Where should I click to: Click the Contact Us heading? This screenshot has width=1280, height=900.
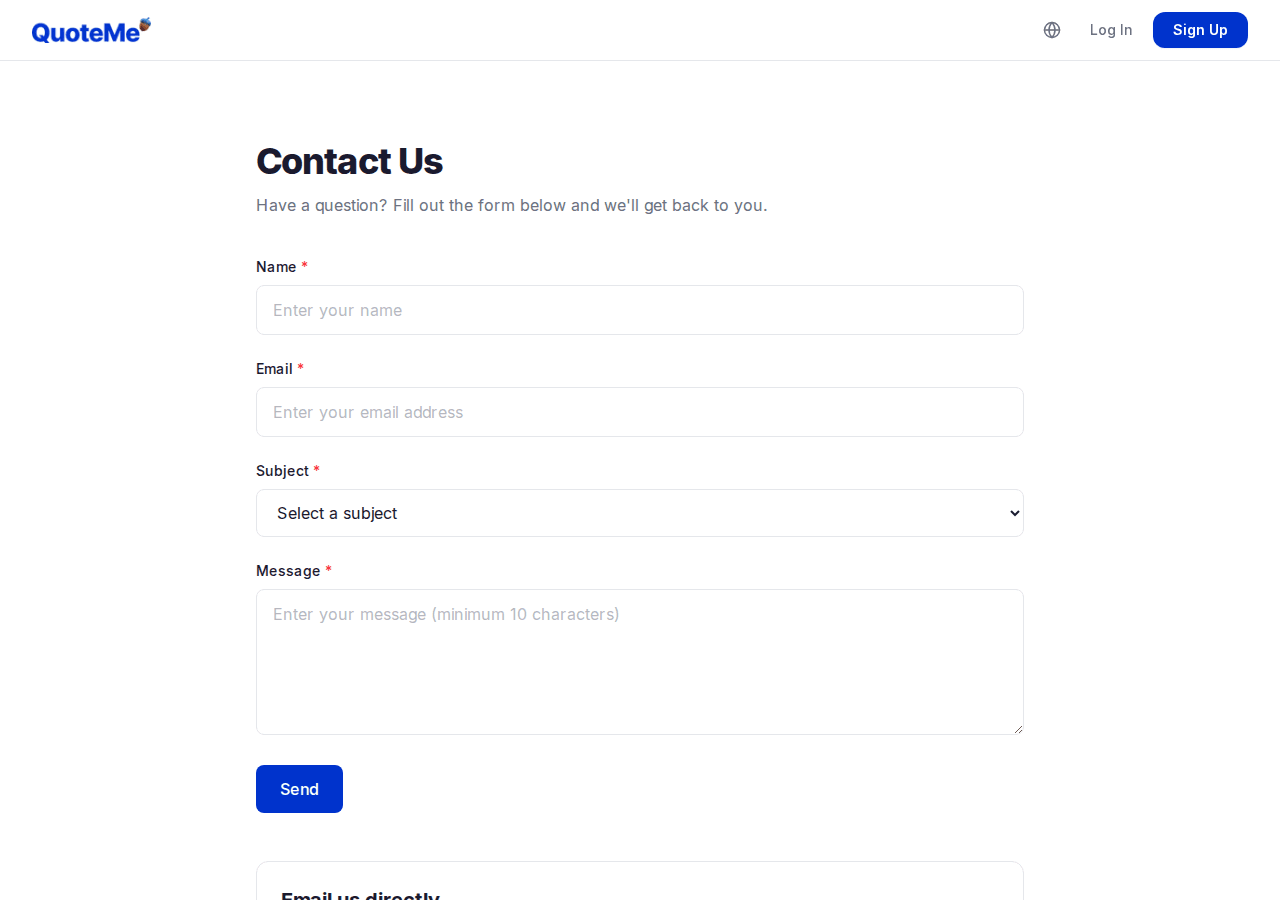(x=349, y=160)
